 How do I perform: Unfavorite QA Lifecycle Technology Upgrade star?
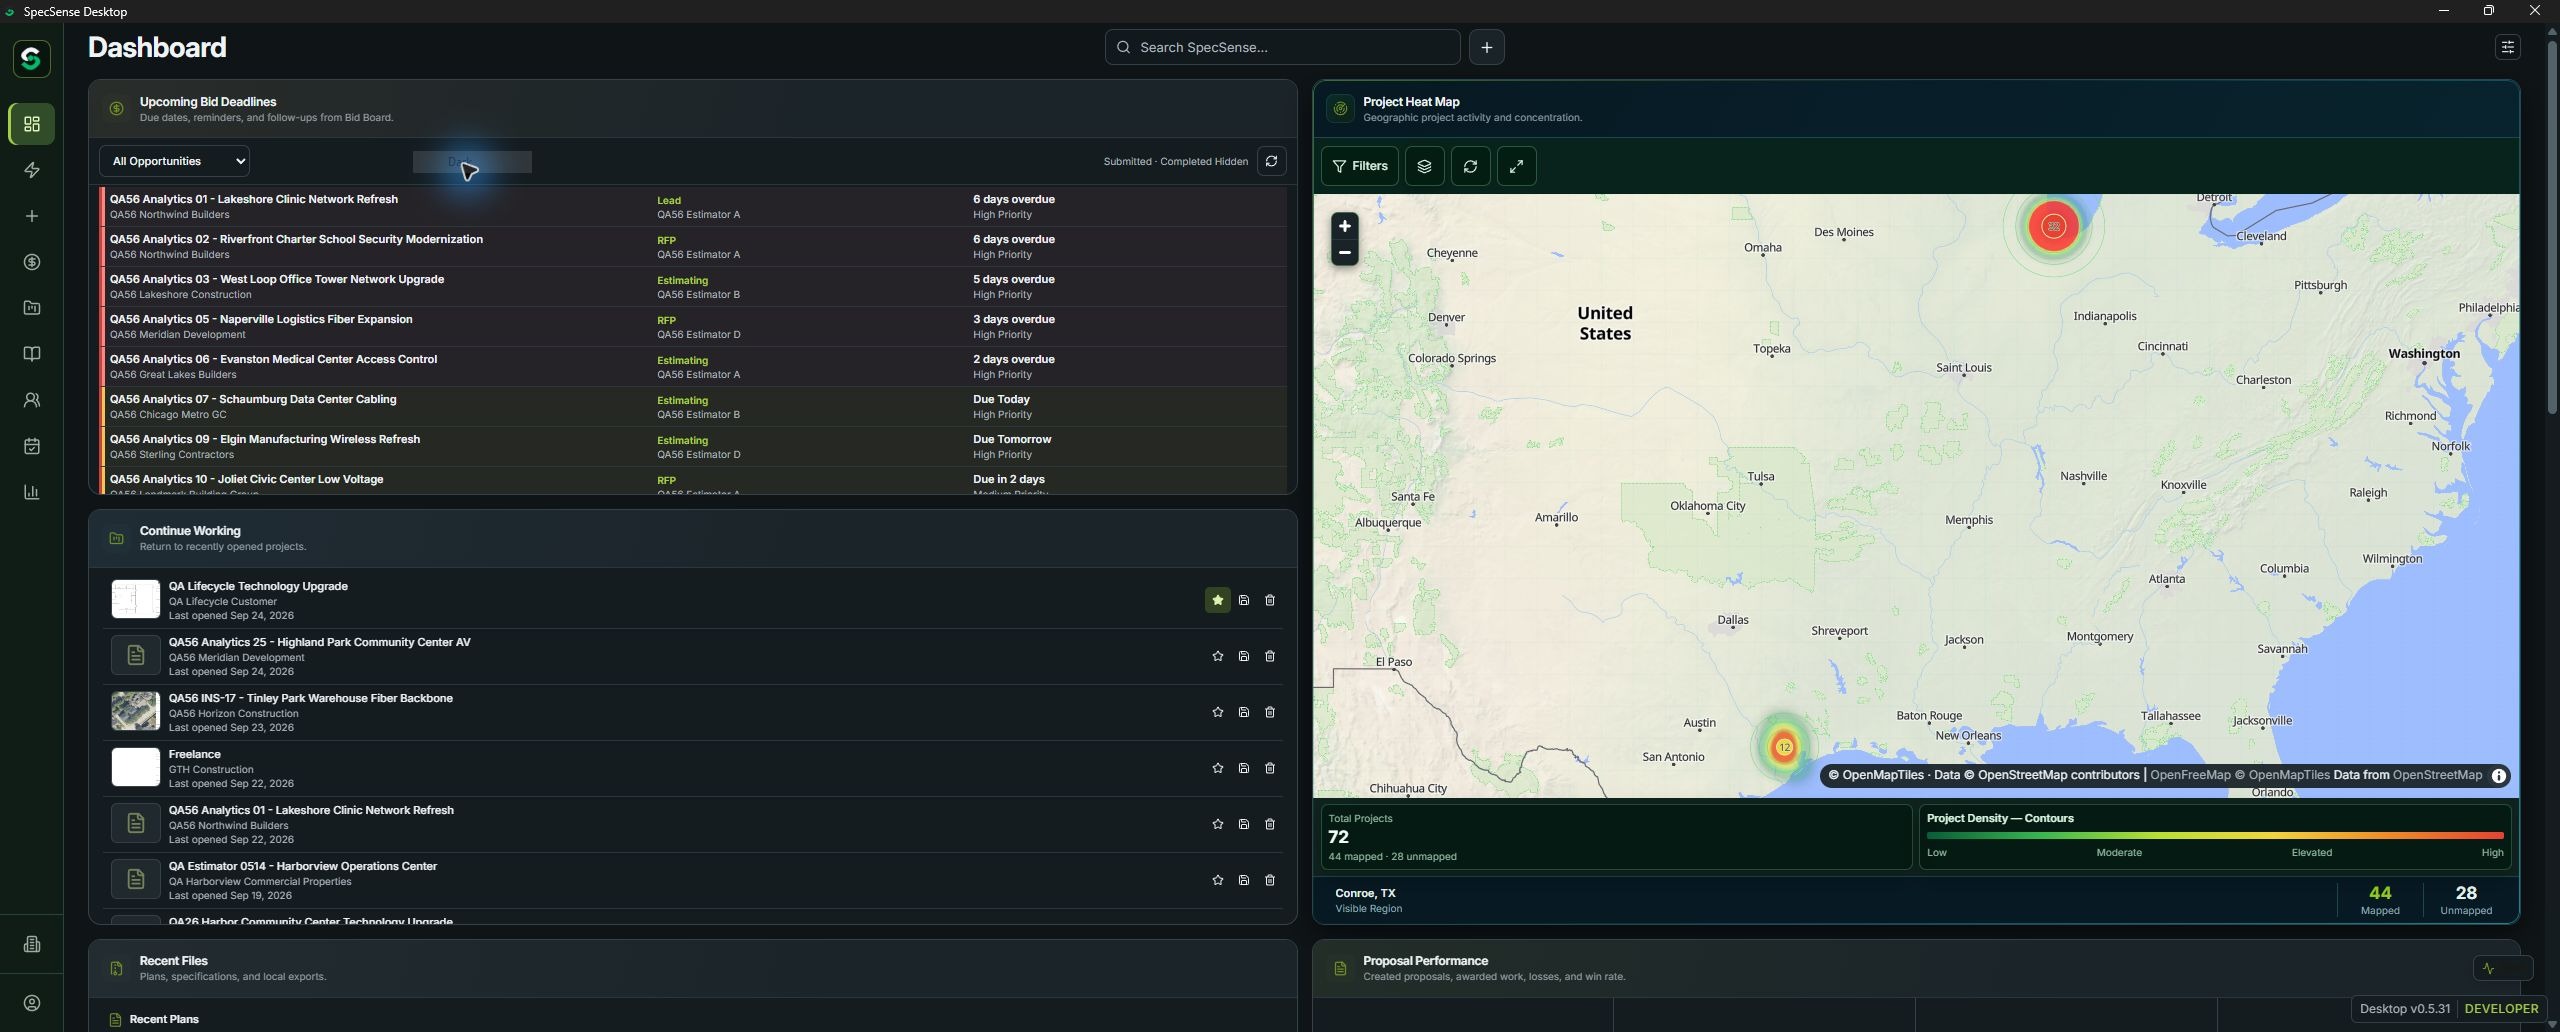1217,600
